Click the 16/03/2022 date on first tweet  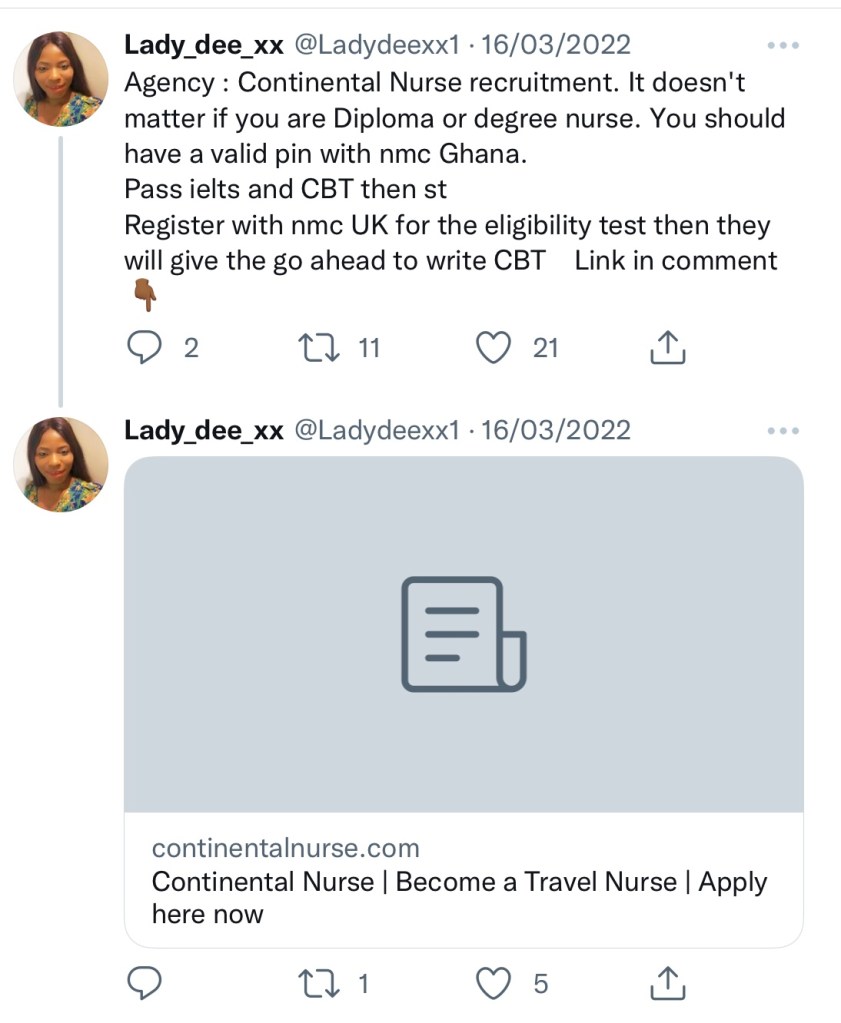pos(556,45)
